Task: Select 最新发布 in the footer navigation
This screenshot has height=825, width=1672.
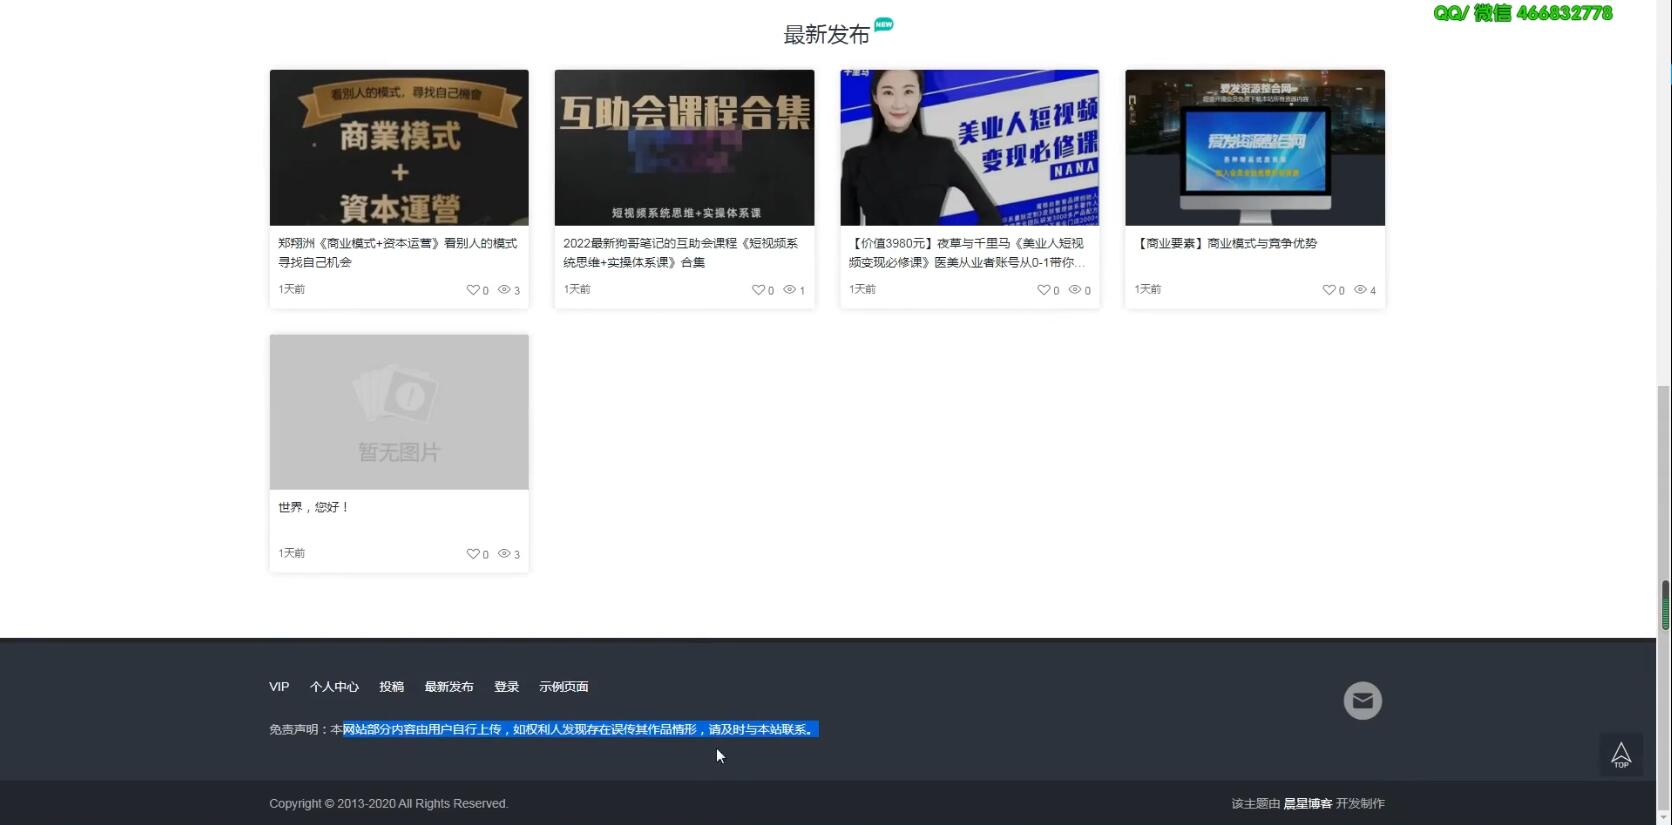Action: 449,687
